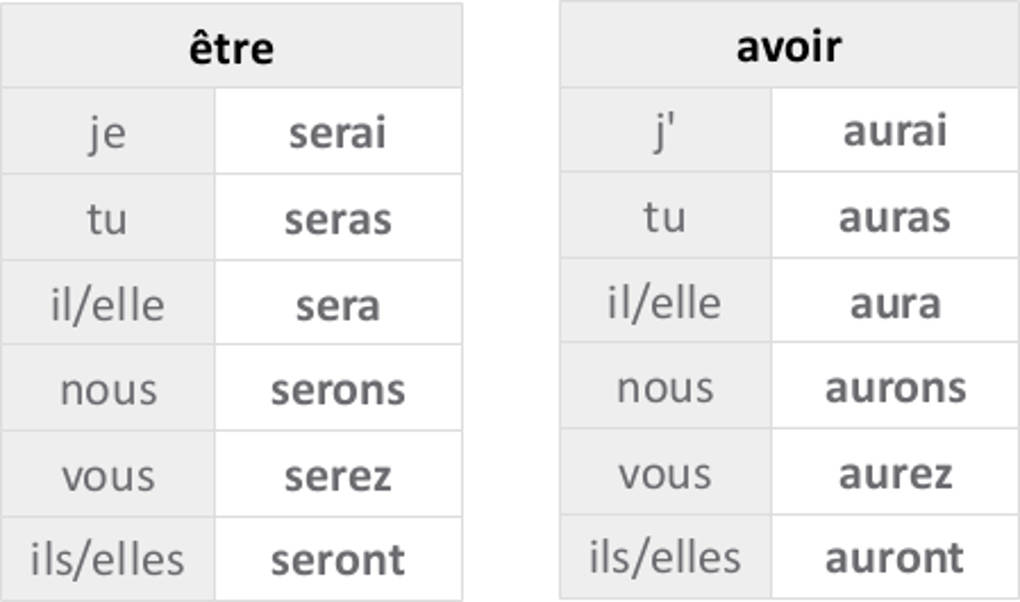Select the j' pronoun cell

665,131
